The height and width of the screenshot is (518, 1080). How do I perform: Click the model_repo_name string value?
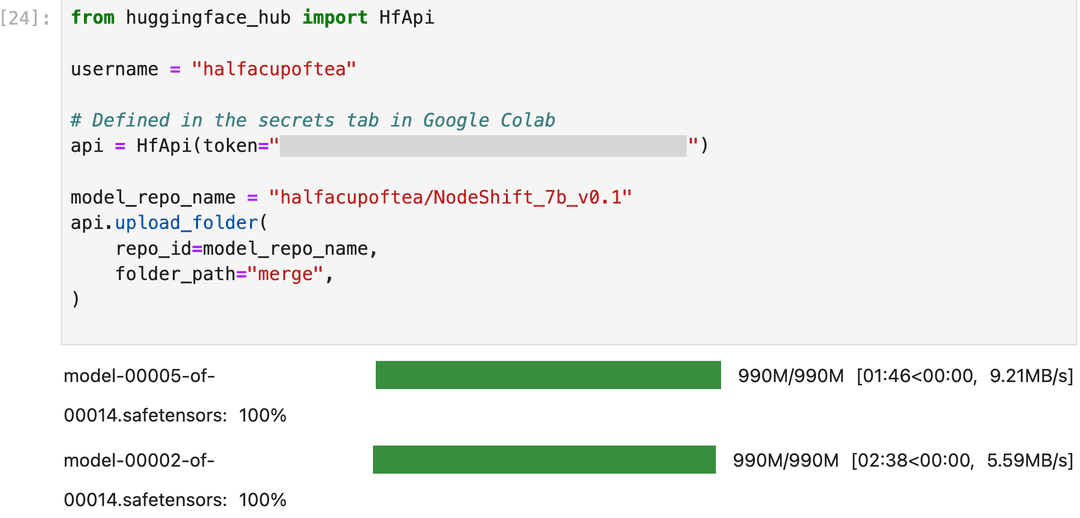click(450, 198)
